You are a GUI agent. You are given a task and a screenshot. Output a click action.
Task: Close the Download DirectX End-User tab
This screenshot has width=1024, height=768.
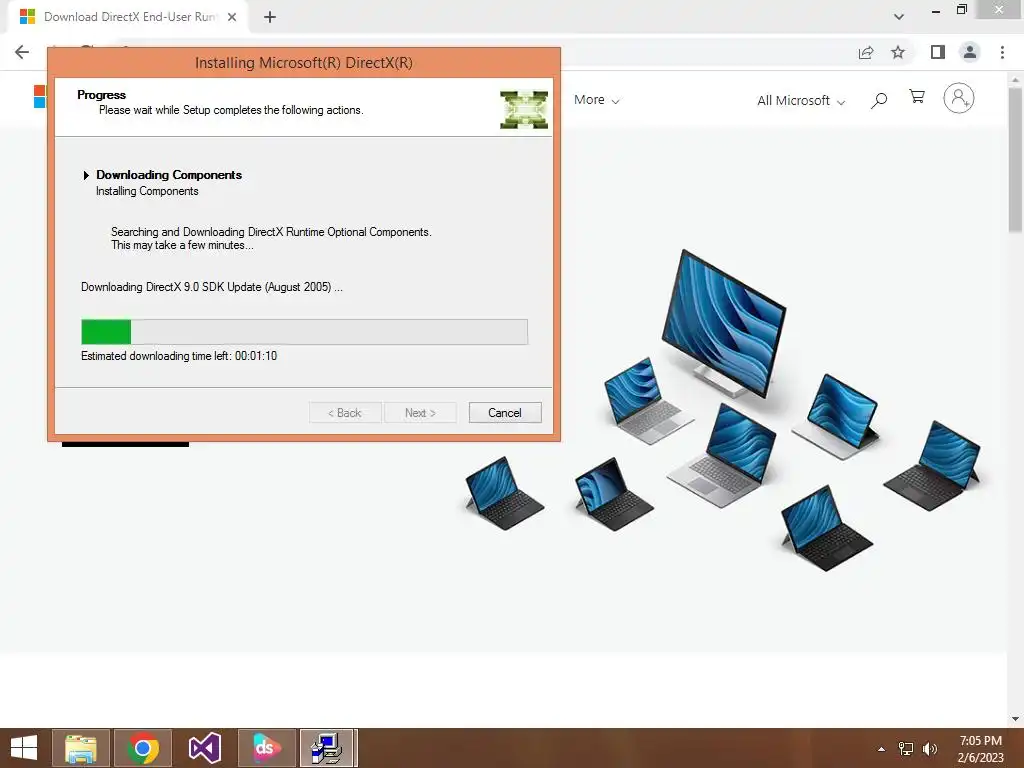232,17
